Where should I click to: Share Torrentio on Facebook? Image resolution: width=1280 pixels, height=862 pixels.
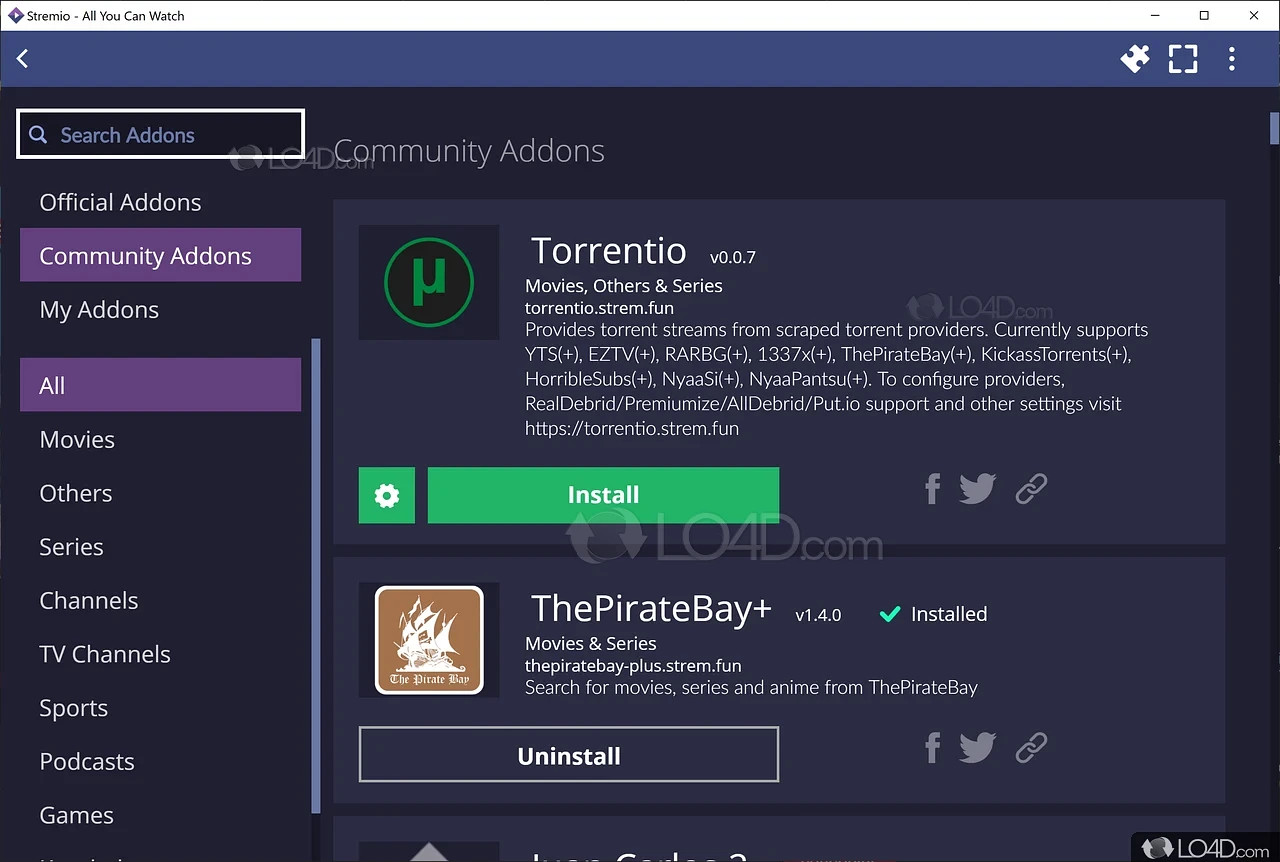pos(932,488)
